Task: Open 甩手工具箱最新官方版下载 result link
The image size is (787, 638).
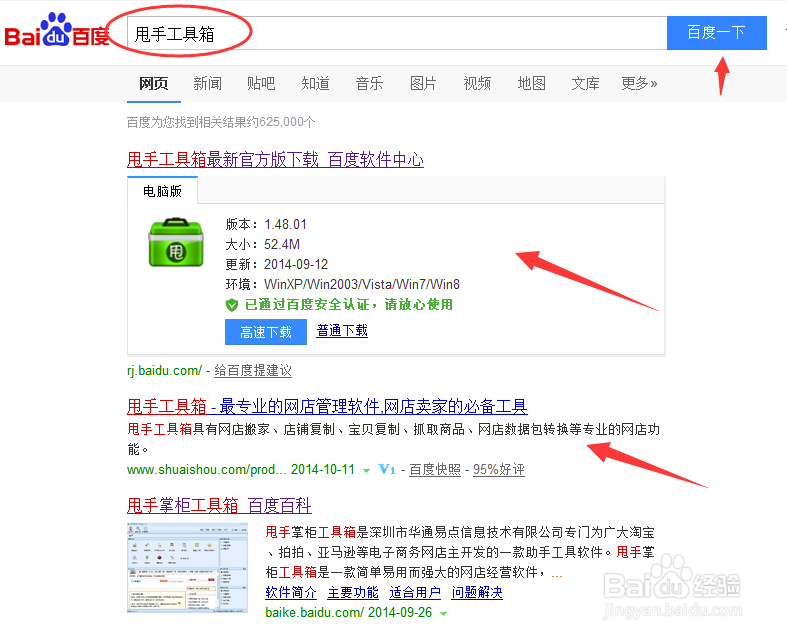Action: click(275, 160)
